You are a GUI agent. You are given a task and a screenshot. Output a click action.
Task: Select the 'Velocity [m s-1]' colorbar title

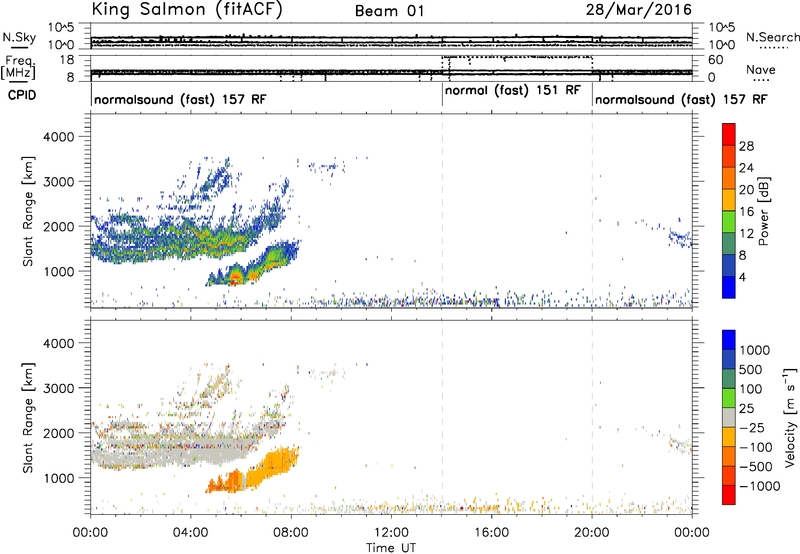[x=790, y=417]
